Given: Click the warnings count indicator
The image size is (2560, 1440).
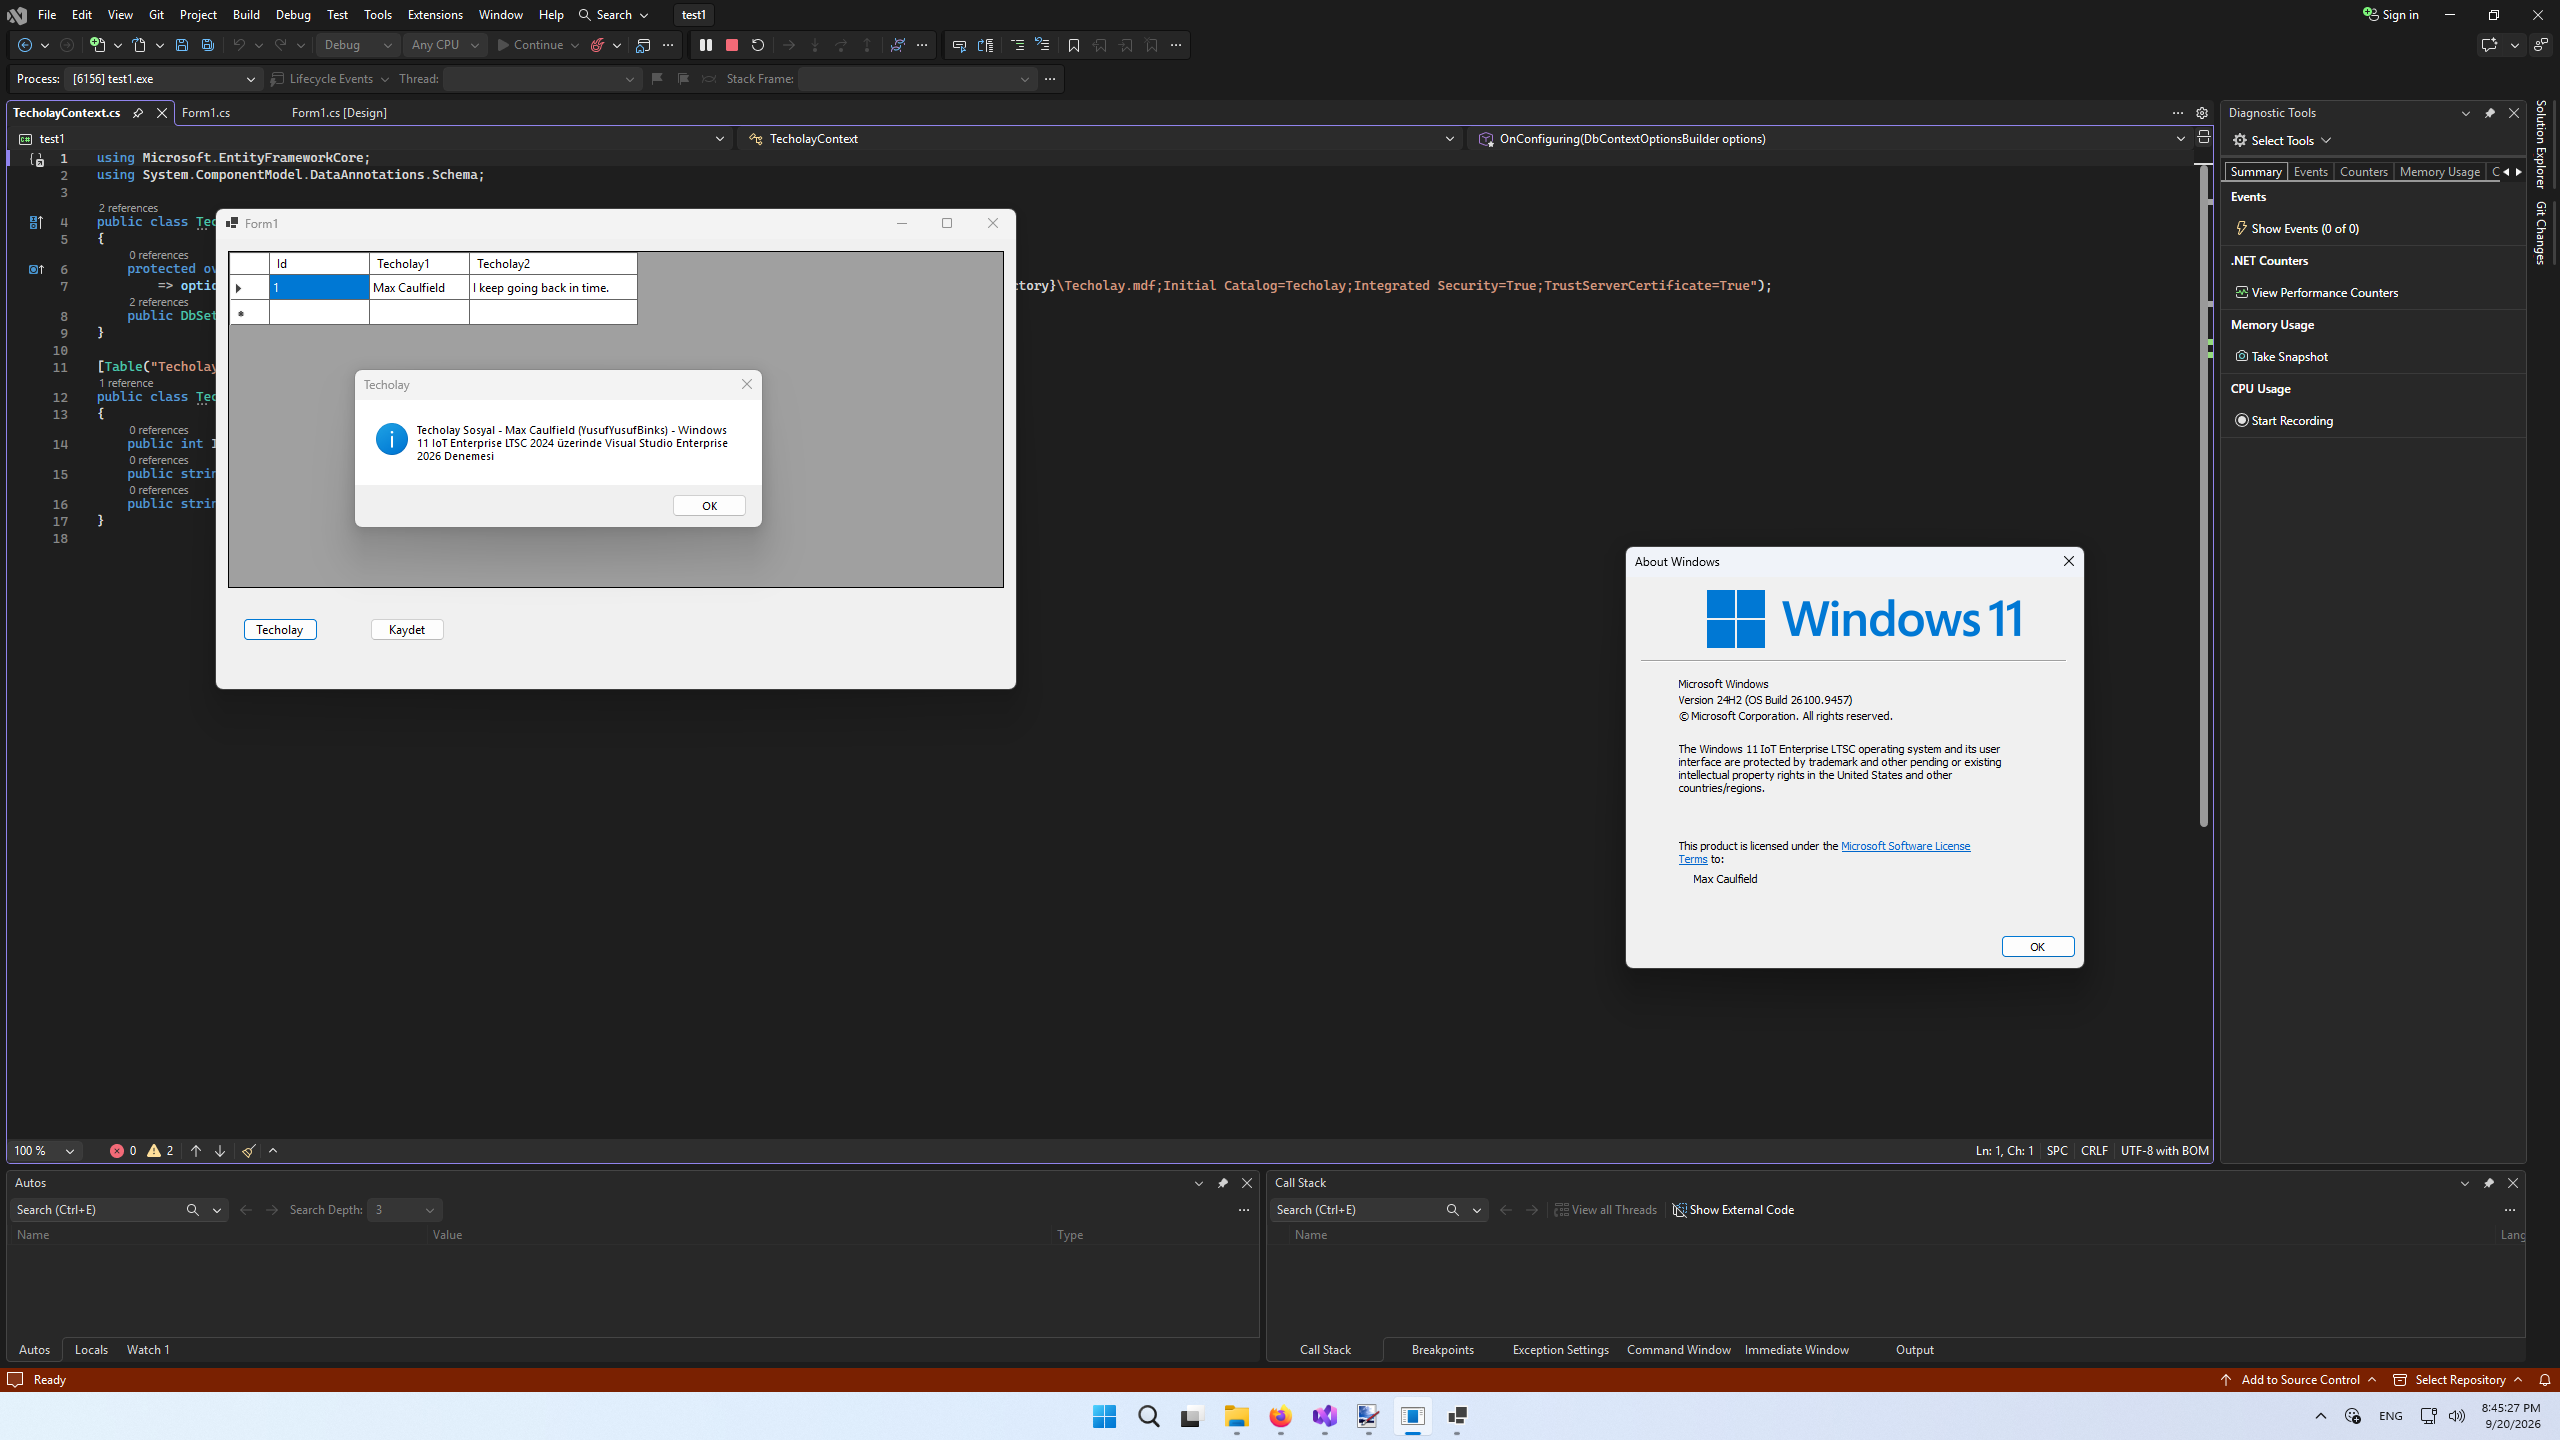Looking at the screenshot, I should [161, 1151].
